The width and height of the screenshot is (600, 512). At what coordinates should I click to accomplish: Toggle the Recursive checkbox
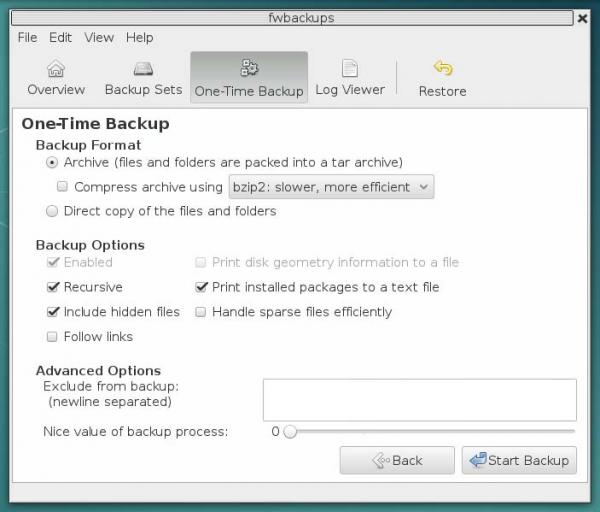pos(52,287)
